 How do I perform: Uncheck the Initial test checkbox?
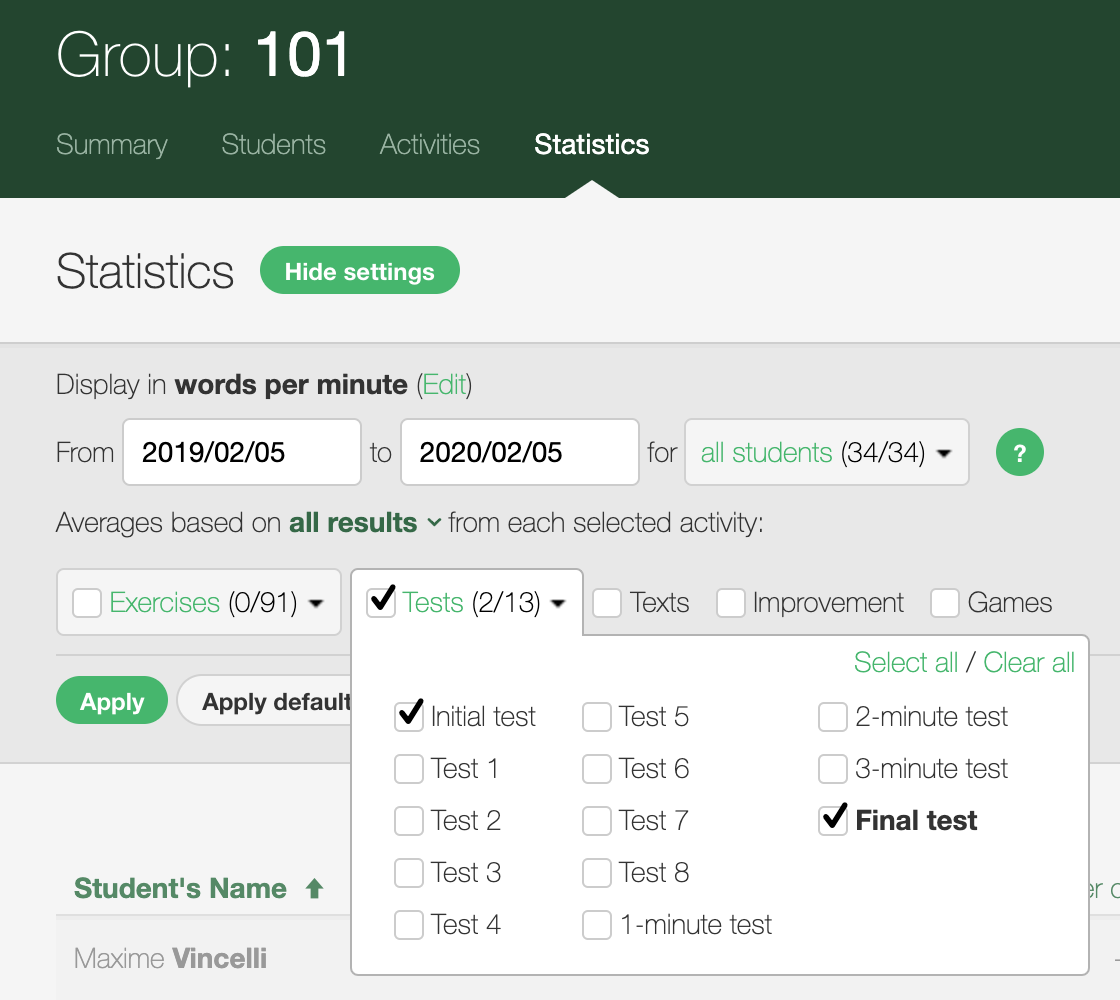tap(409, 716)
